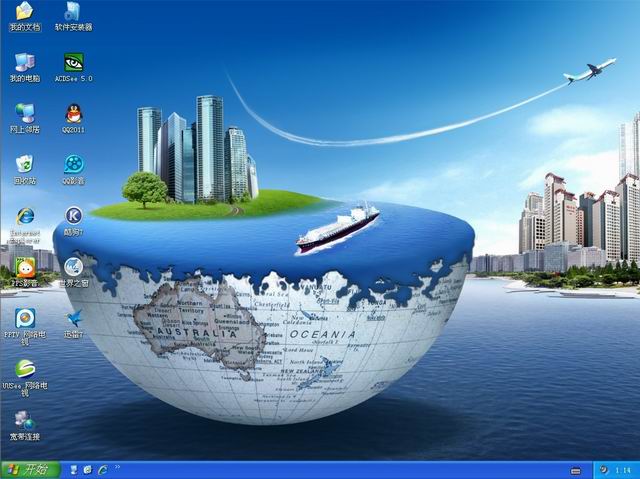The image size is (640, 479).
Task: Select the 宽带连接 broadband connection icon
Action: pyautogui.click(x=25, y=426)
